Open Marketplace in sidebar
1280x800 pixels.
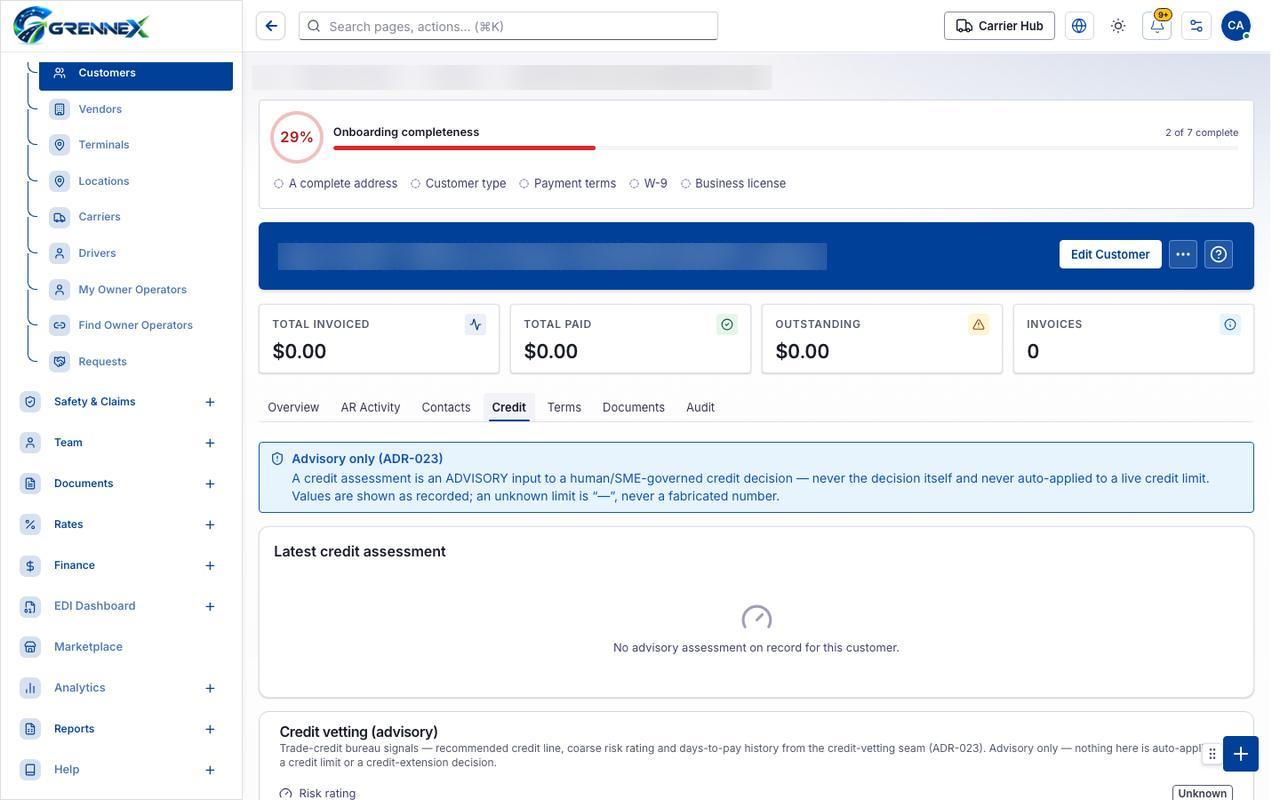click(88, 647)
